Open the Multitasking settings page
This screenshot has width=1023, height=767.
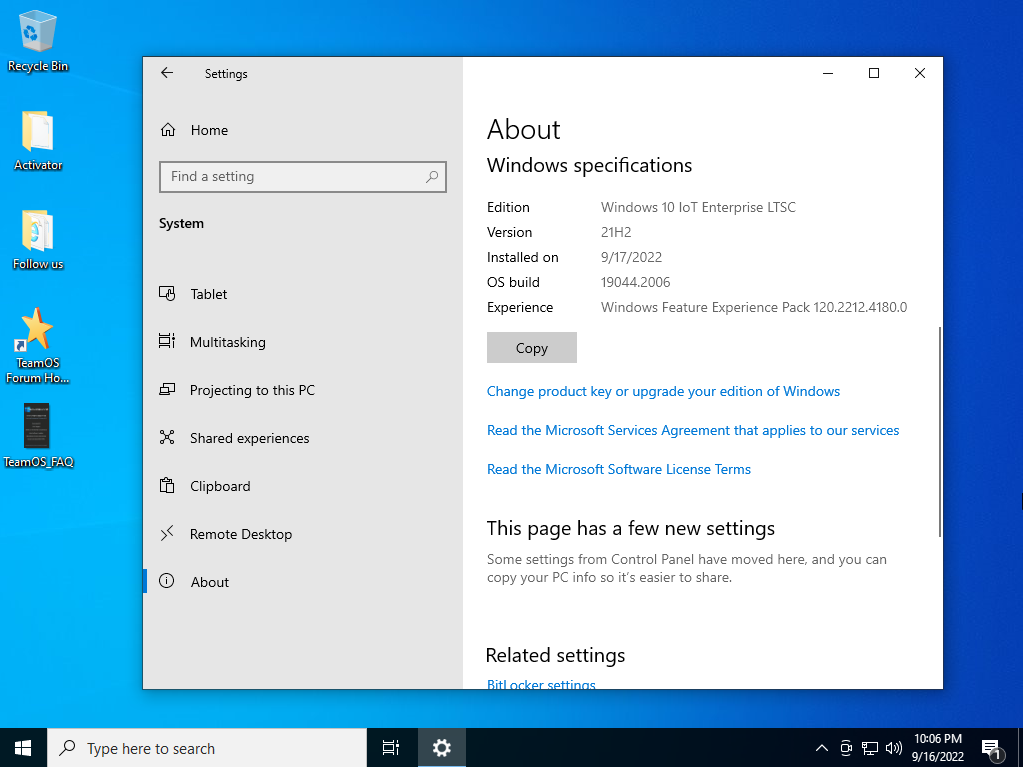click(x=303, y=342)
